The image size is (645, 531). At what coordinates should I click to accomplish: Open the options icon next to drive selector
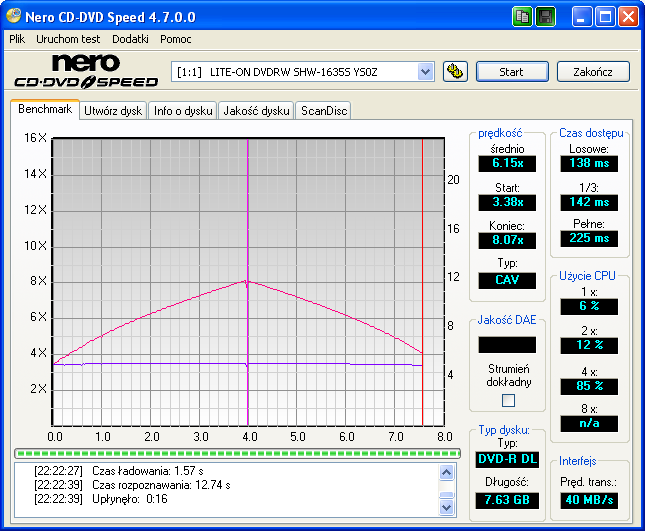(455, 72)
